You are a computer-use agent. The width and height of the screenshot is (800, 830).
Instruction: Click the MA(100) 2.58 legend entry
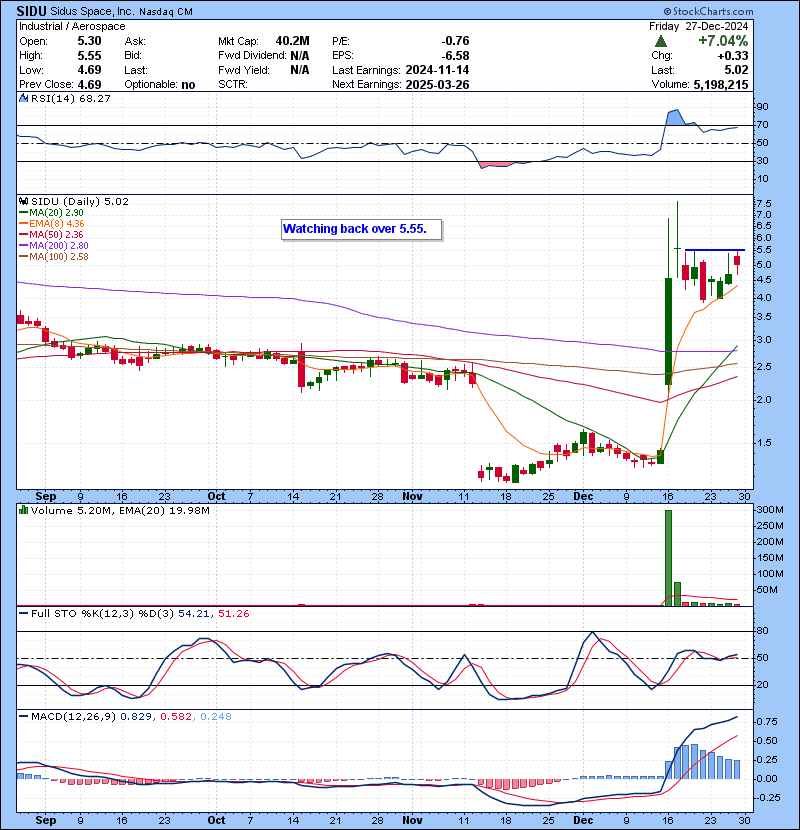pos(59,257)
